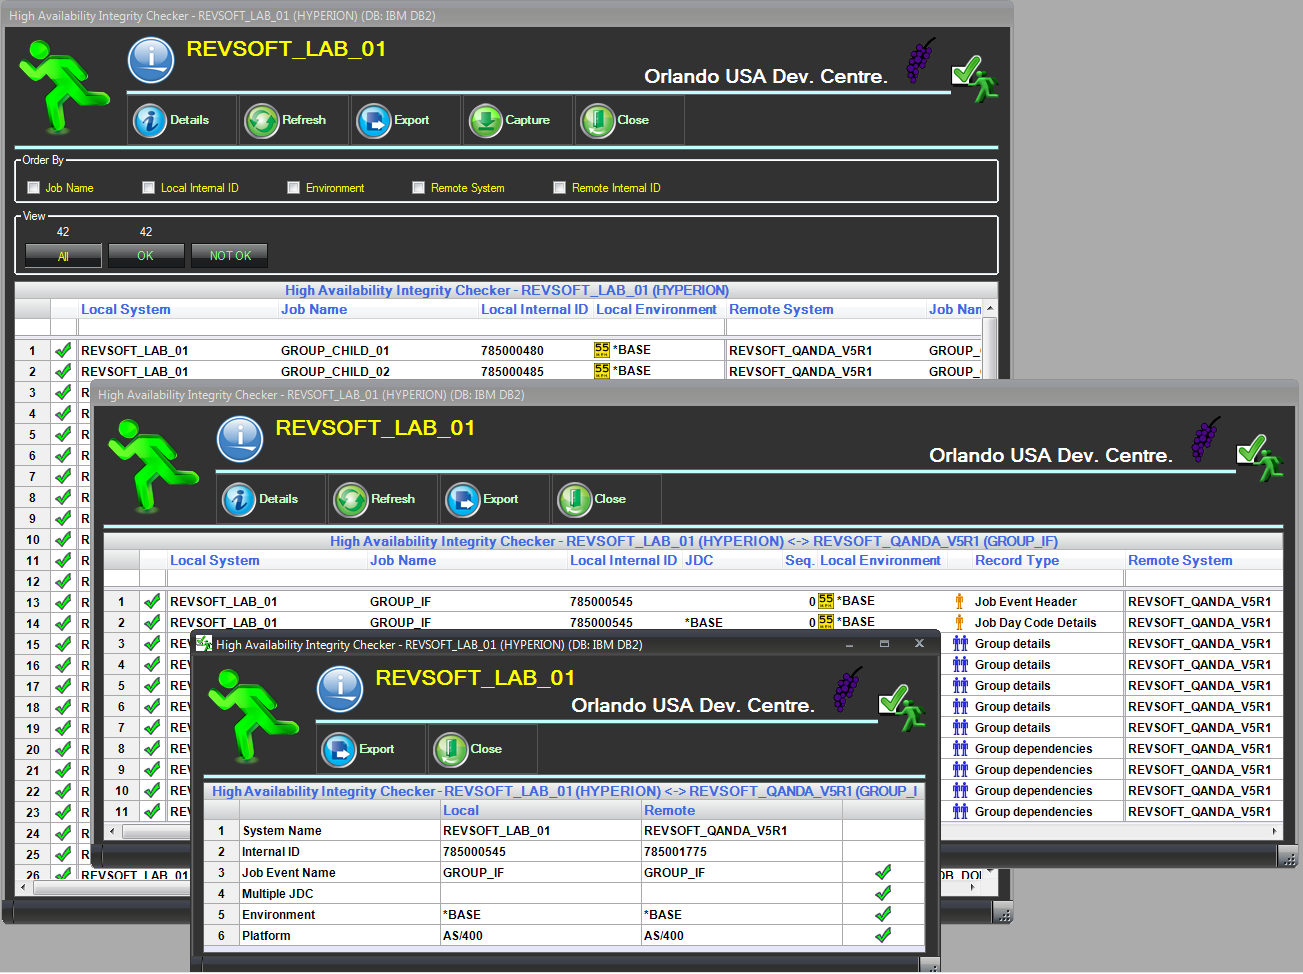The image size is (1303, 974).
Task: Show All records in view
Action: [63, 256]
